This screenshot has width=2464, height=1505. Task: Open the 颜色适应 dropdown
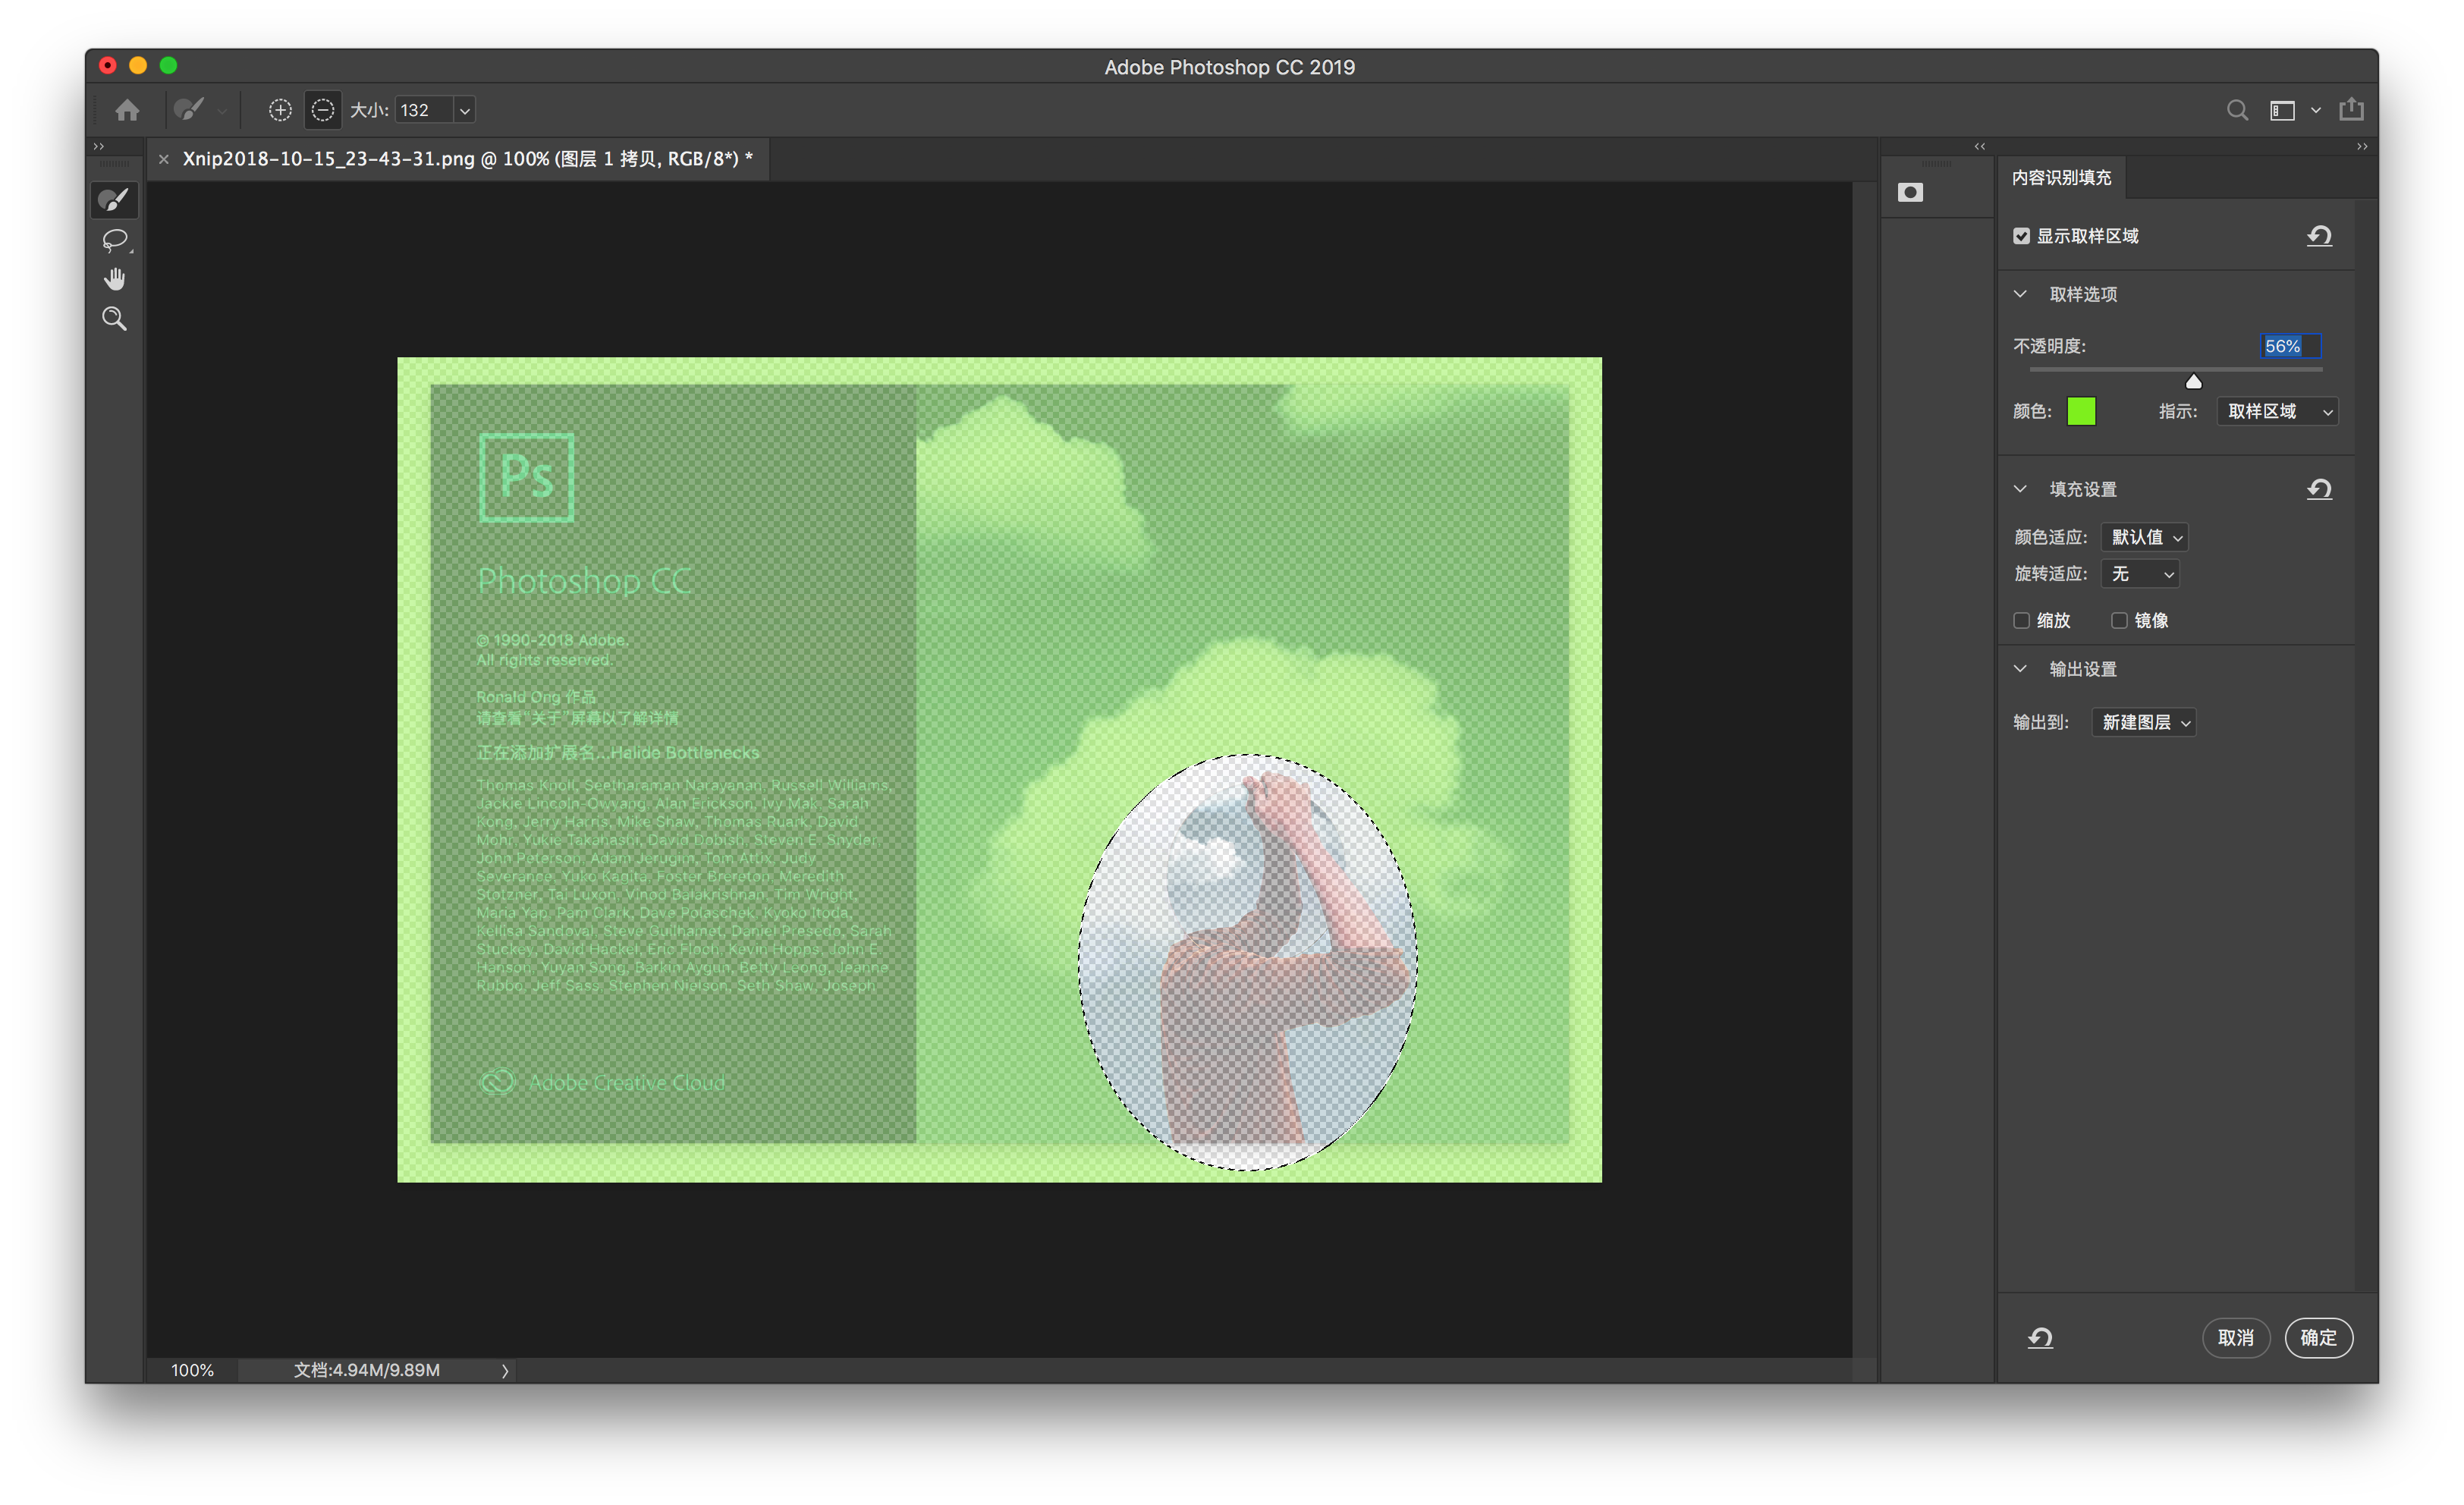click(x=2144, y=537)
